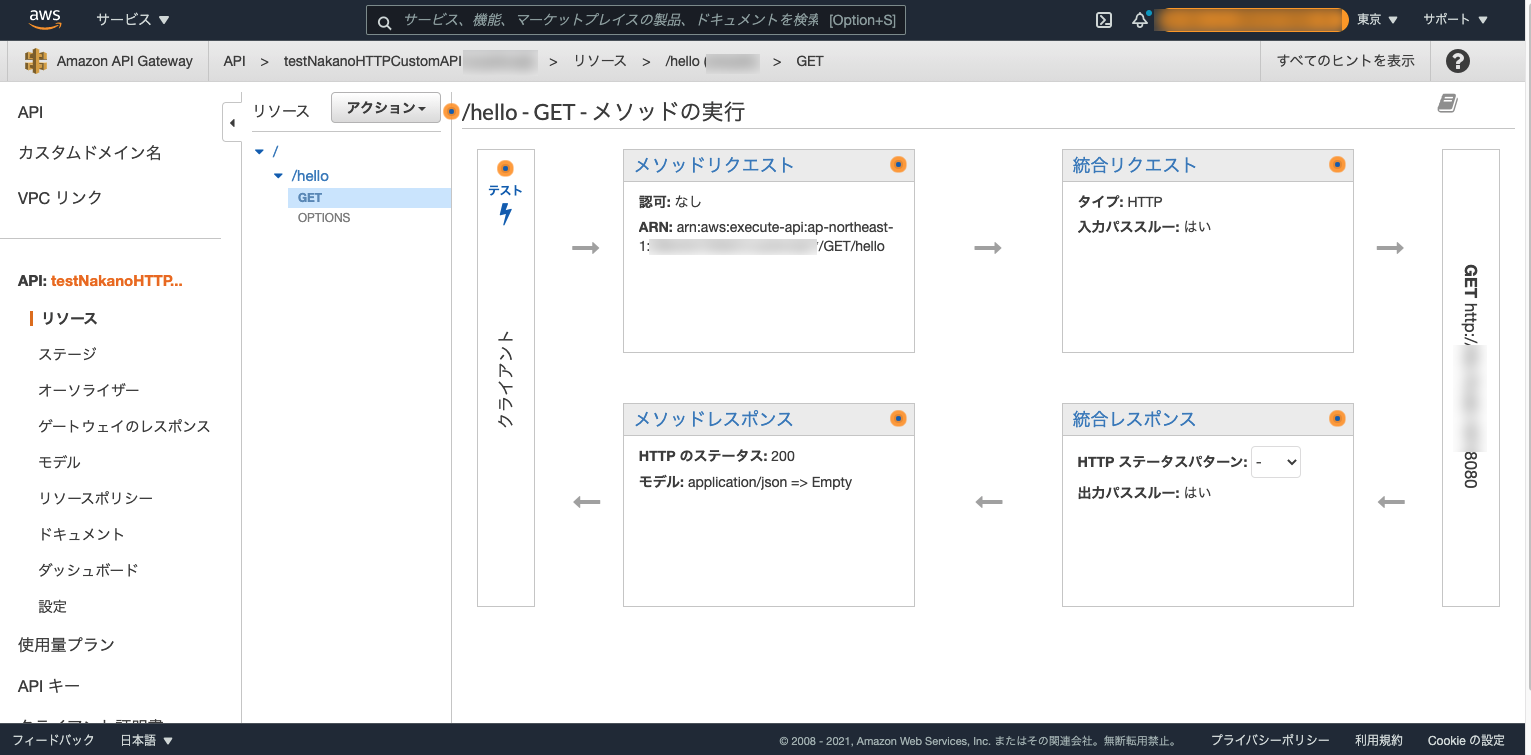Open the サポート dropdown menu
Screen dimensions: 1531x755
tap(1455, 20)
